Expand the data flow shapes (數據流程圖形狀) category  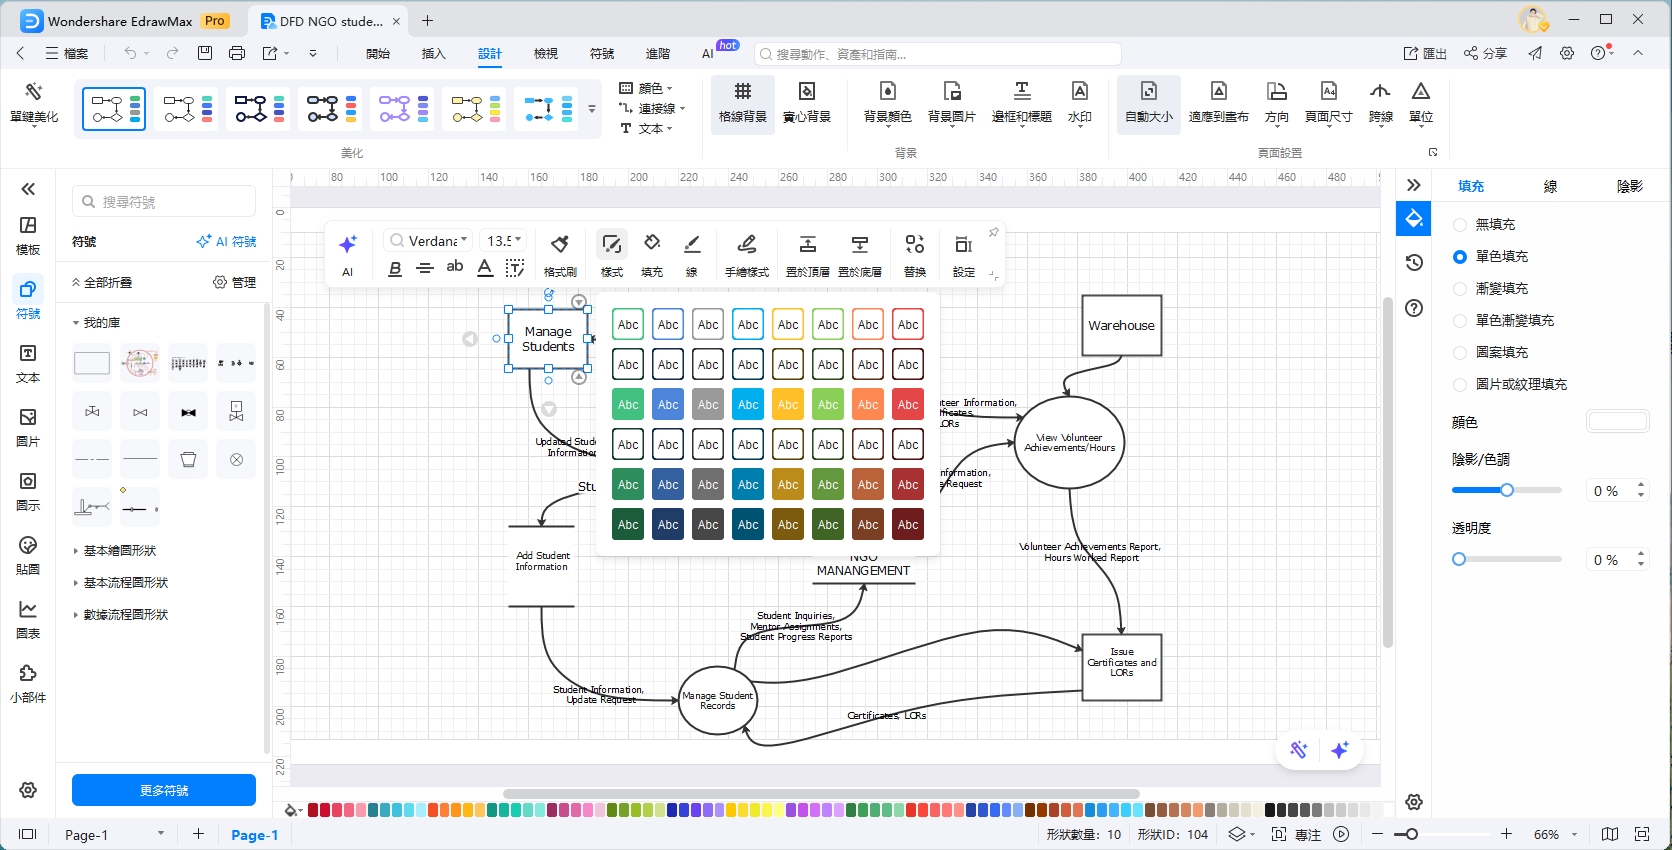point(125,615)
